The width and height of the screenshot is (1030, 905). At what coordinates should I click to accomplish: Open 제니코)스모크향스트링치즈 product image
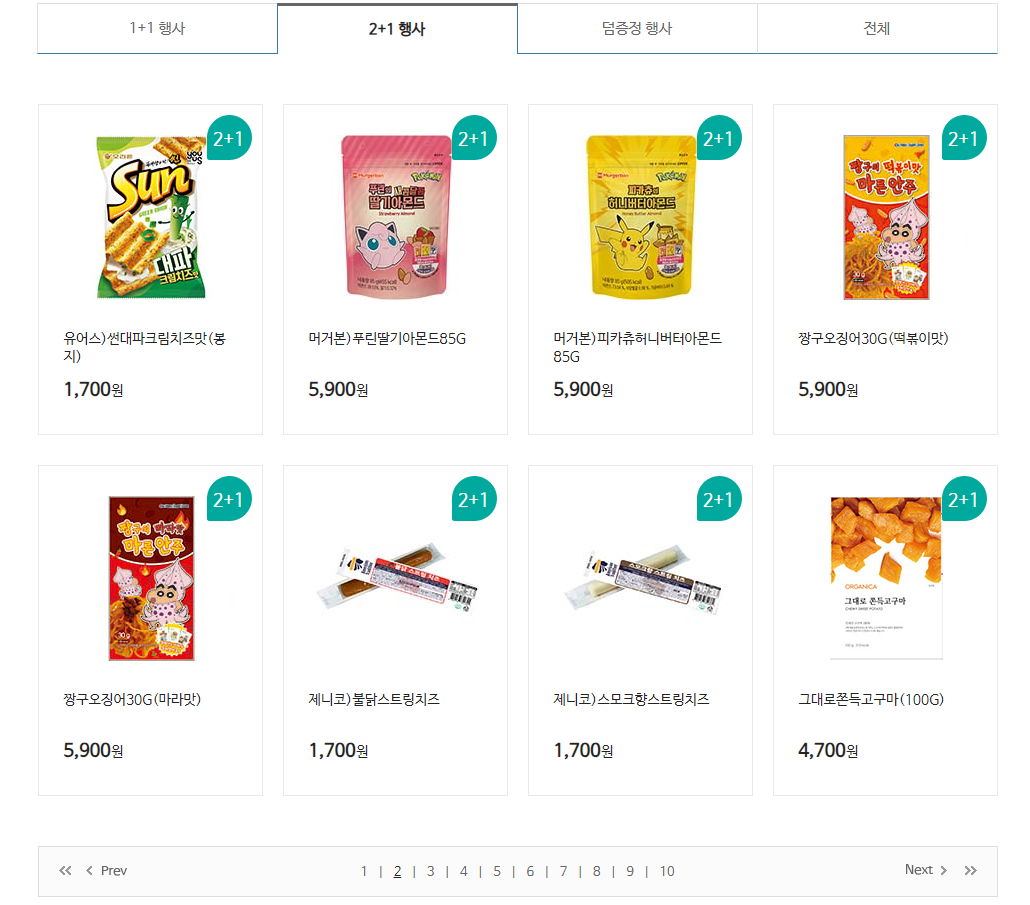tap(642, 579)
